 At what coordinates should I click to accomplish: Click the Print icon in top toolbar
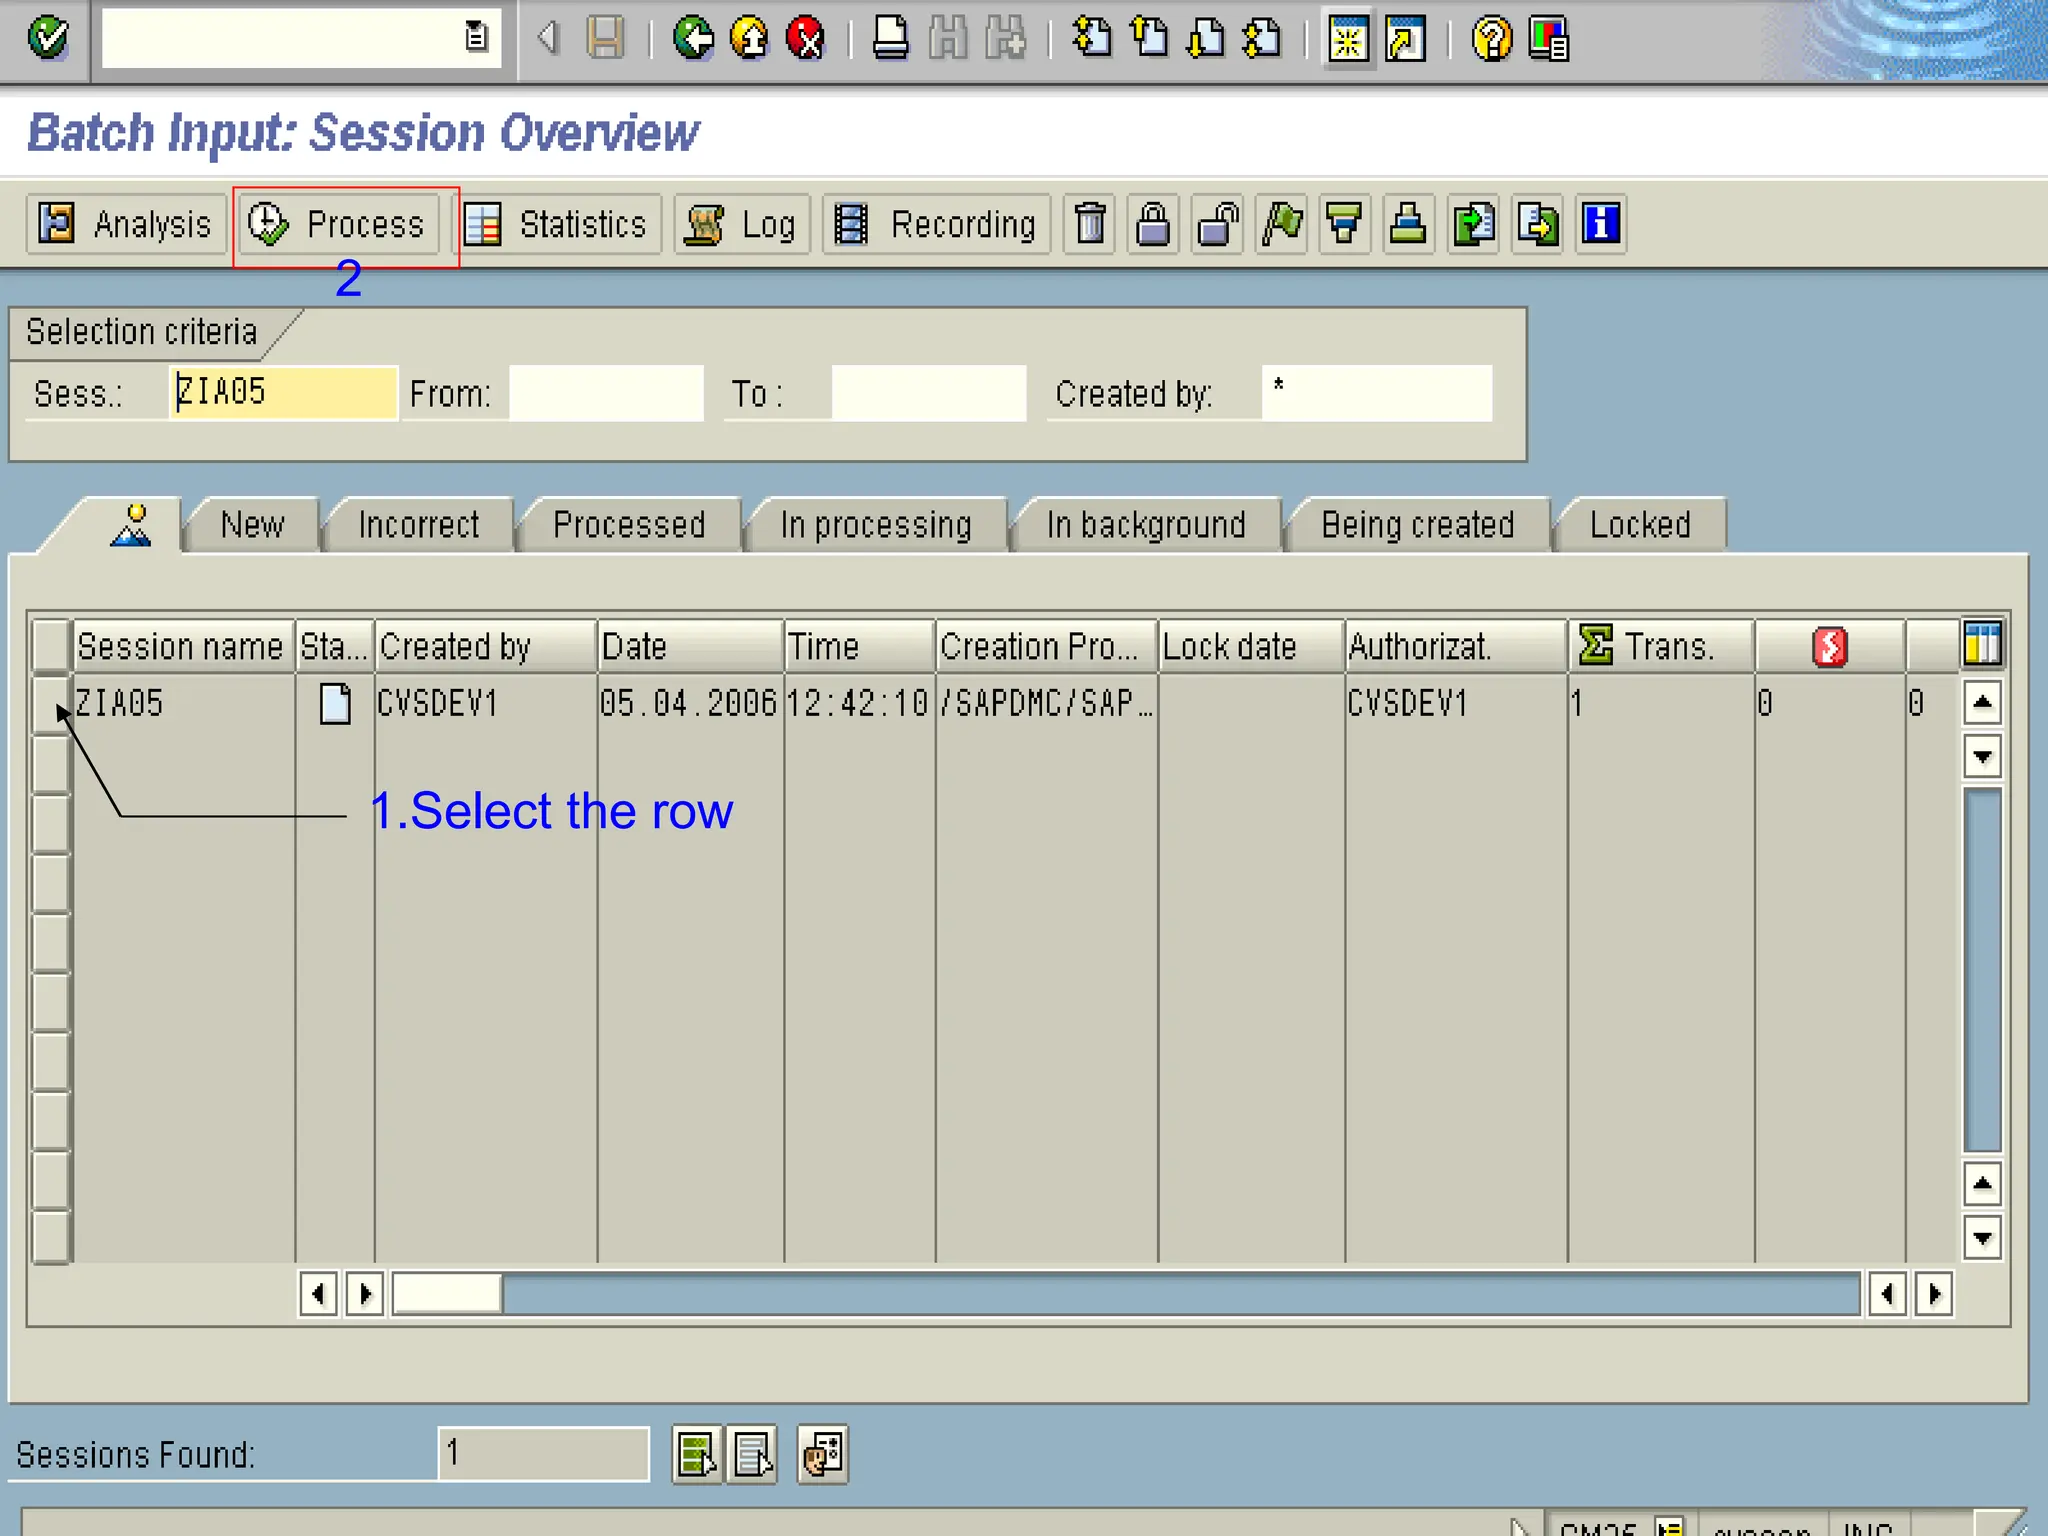click(x=890, y=39)
